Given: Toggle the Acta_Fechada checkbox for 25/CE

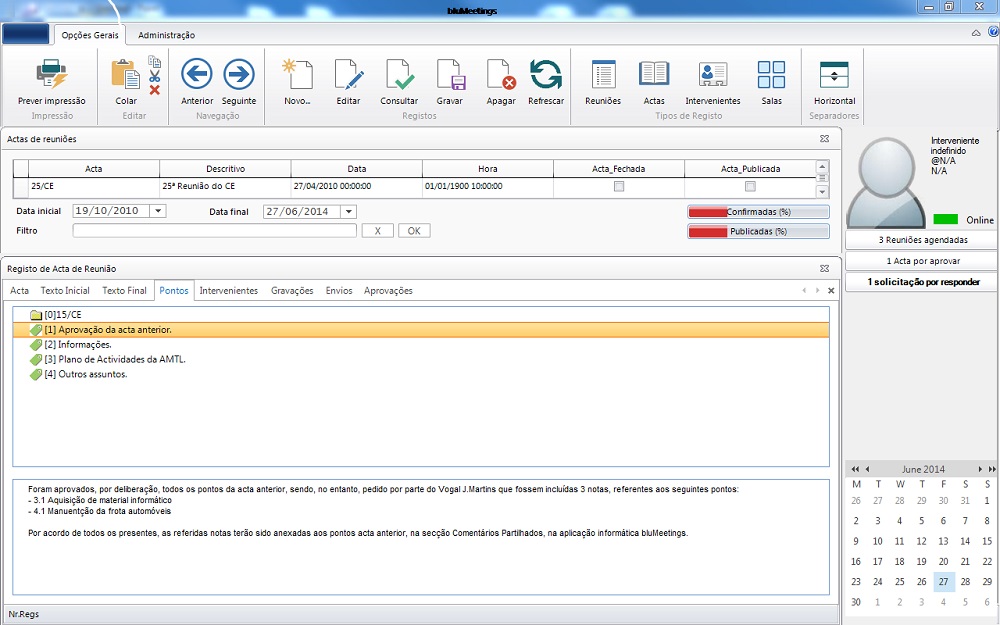Looking at the screenshot, I should 619,186.
